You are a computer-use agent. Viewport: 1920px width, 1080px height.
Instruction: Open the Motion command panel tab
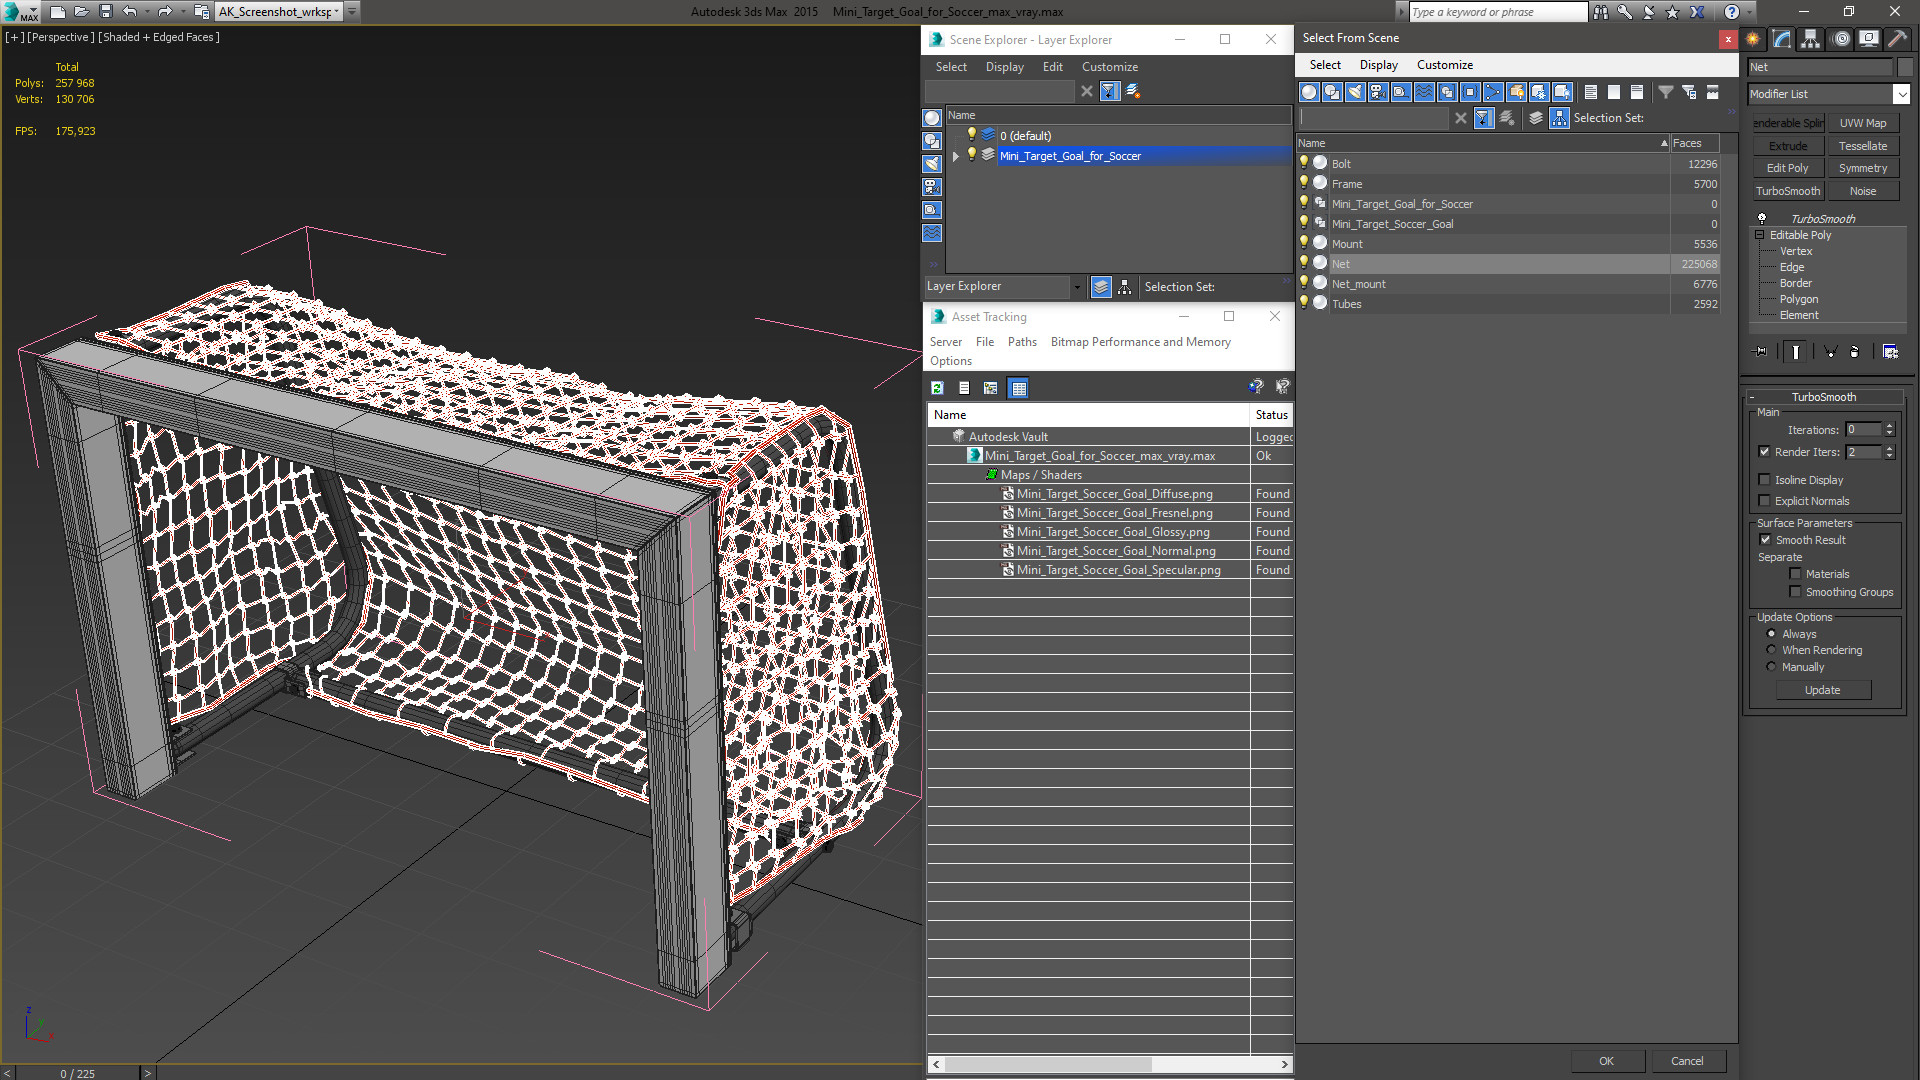[x=1841, y=39]
